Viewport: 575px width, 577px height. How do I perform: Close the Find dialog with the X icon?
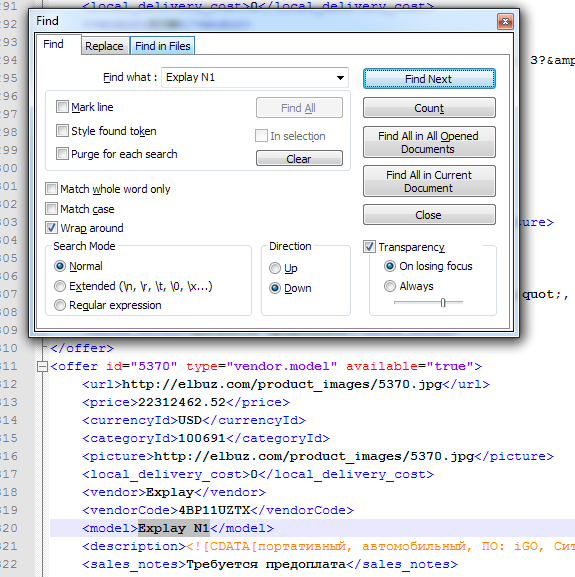(x=505, y=22)
